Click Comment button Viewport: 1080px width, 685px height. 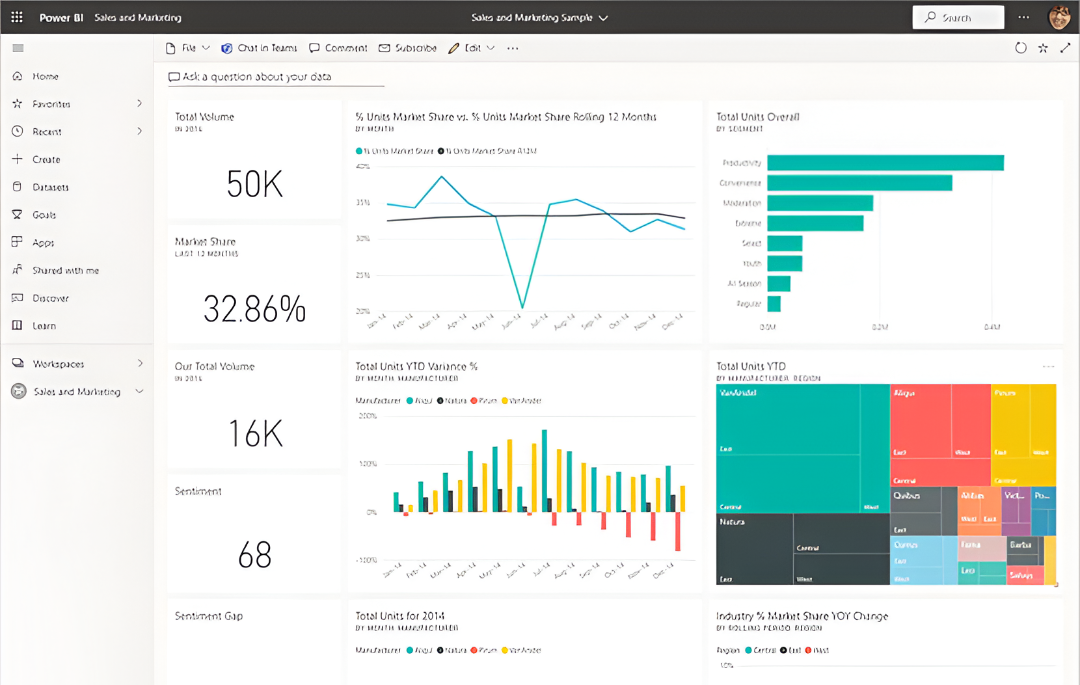pos(338,48)
